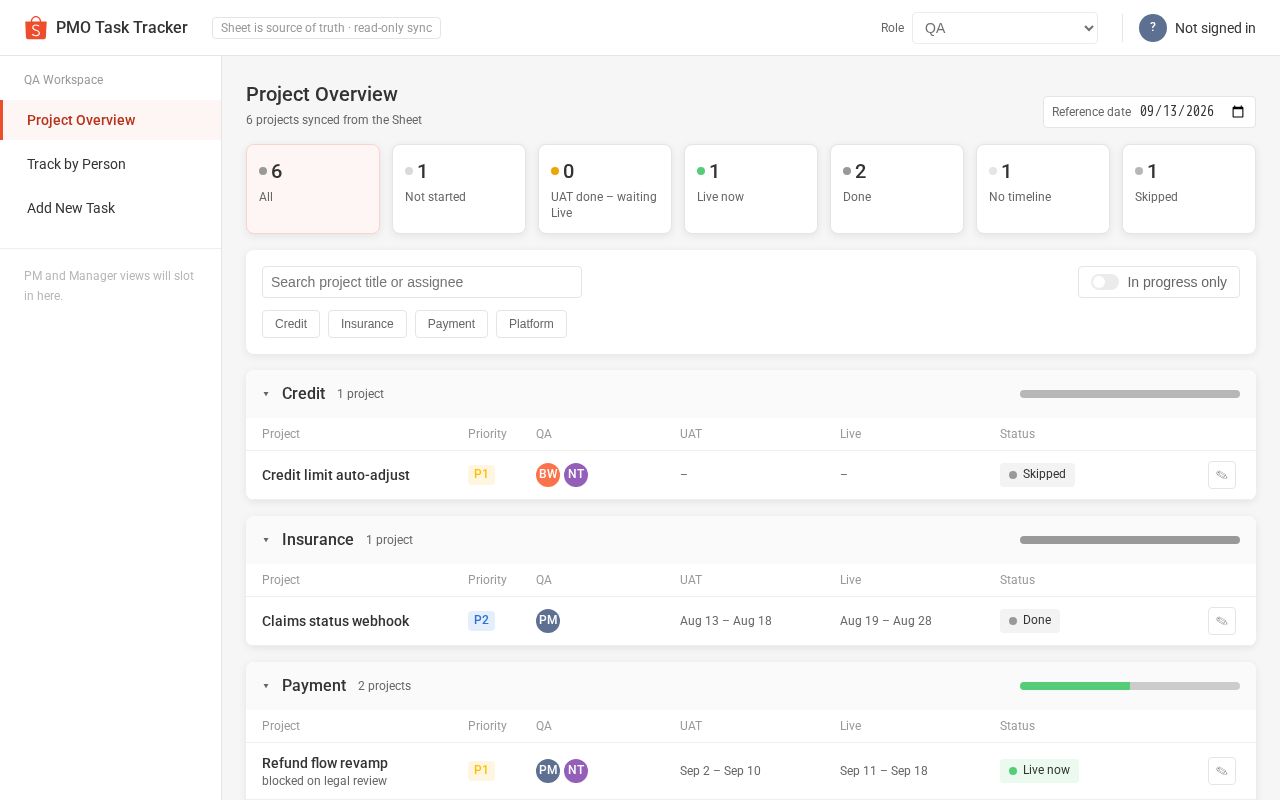This screenshot has height=800, width=1280.
Task: Click the Not signed in label
Action: point(1215,28)
